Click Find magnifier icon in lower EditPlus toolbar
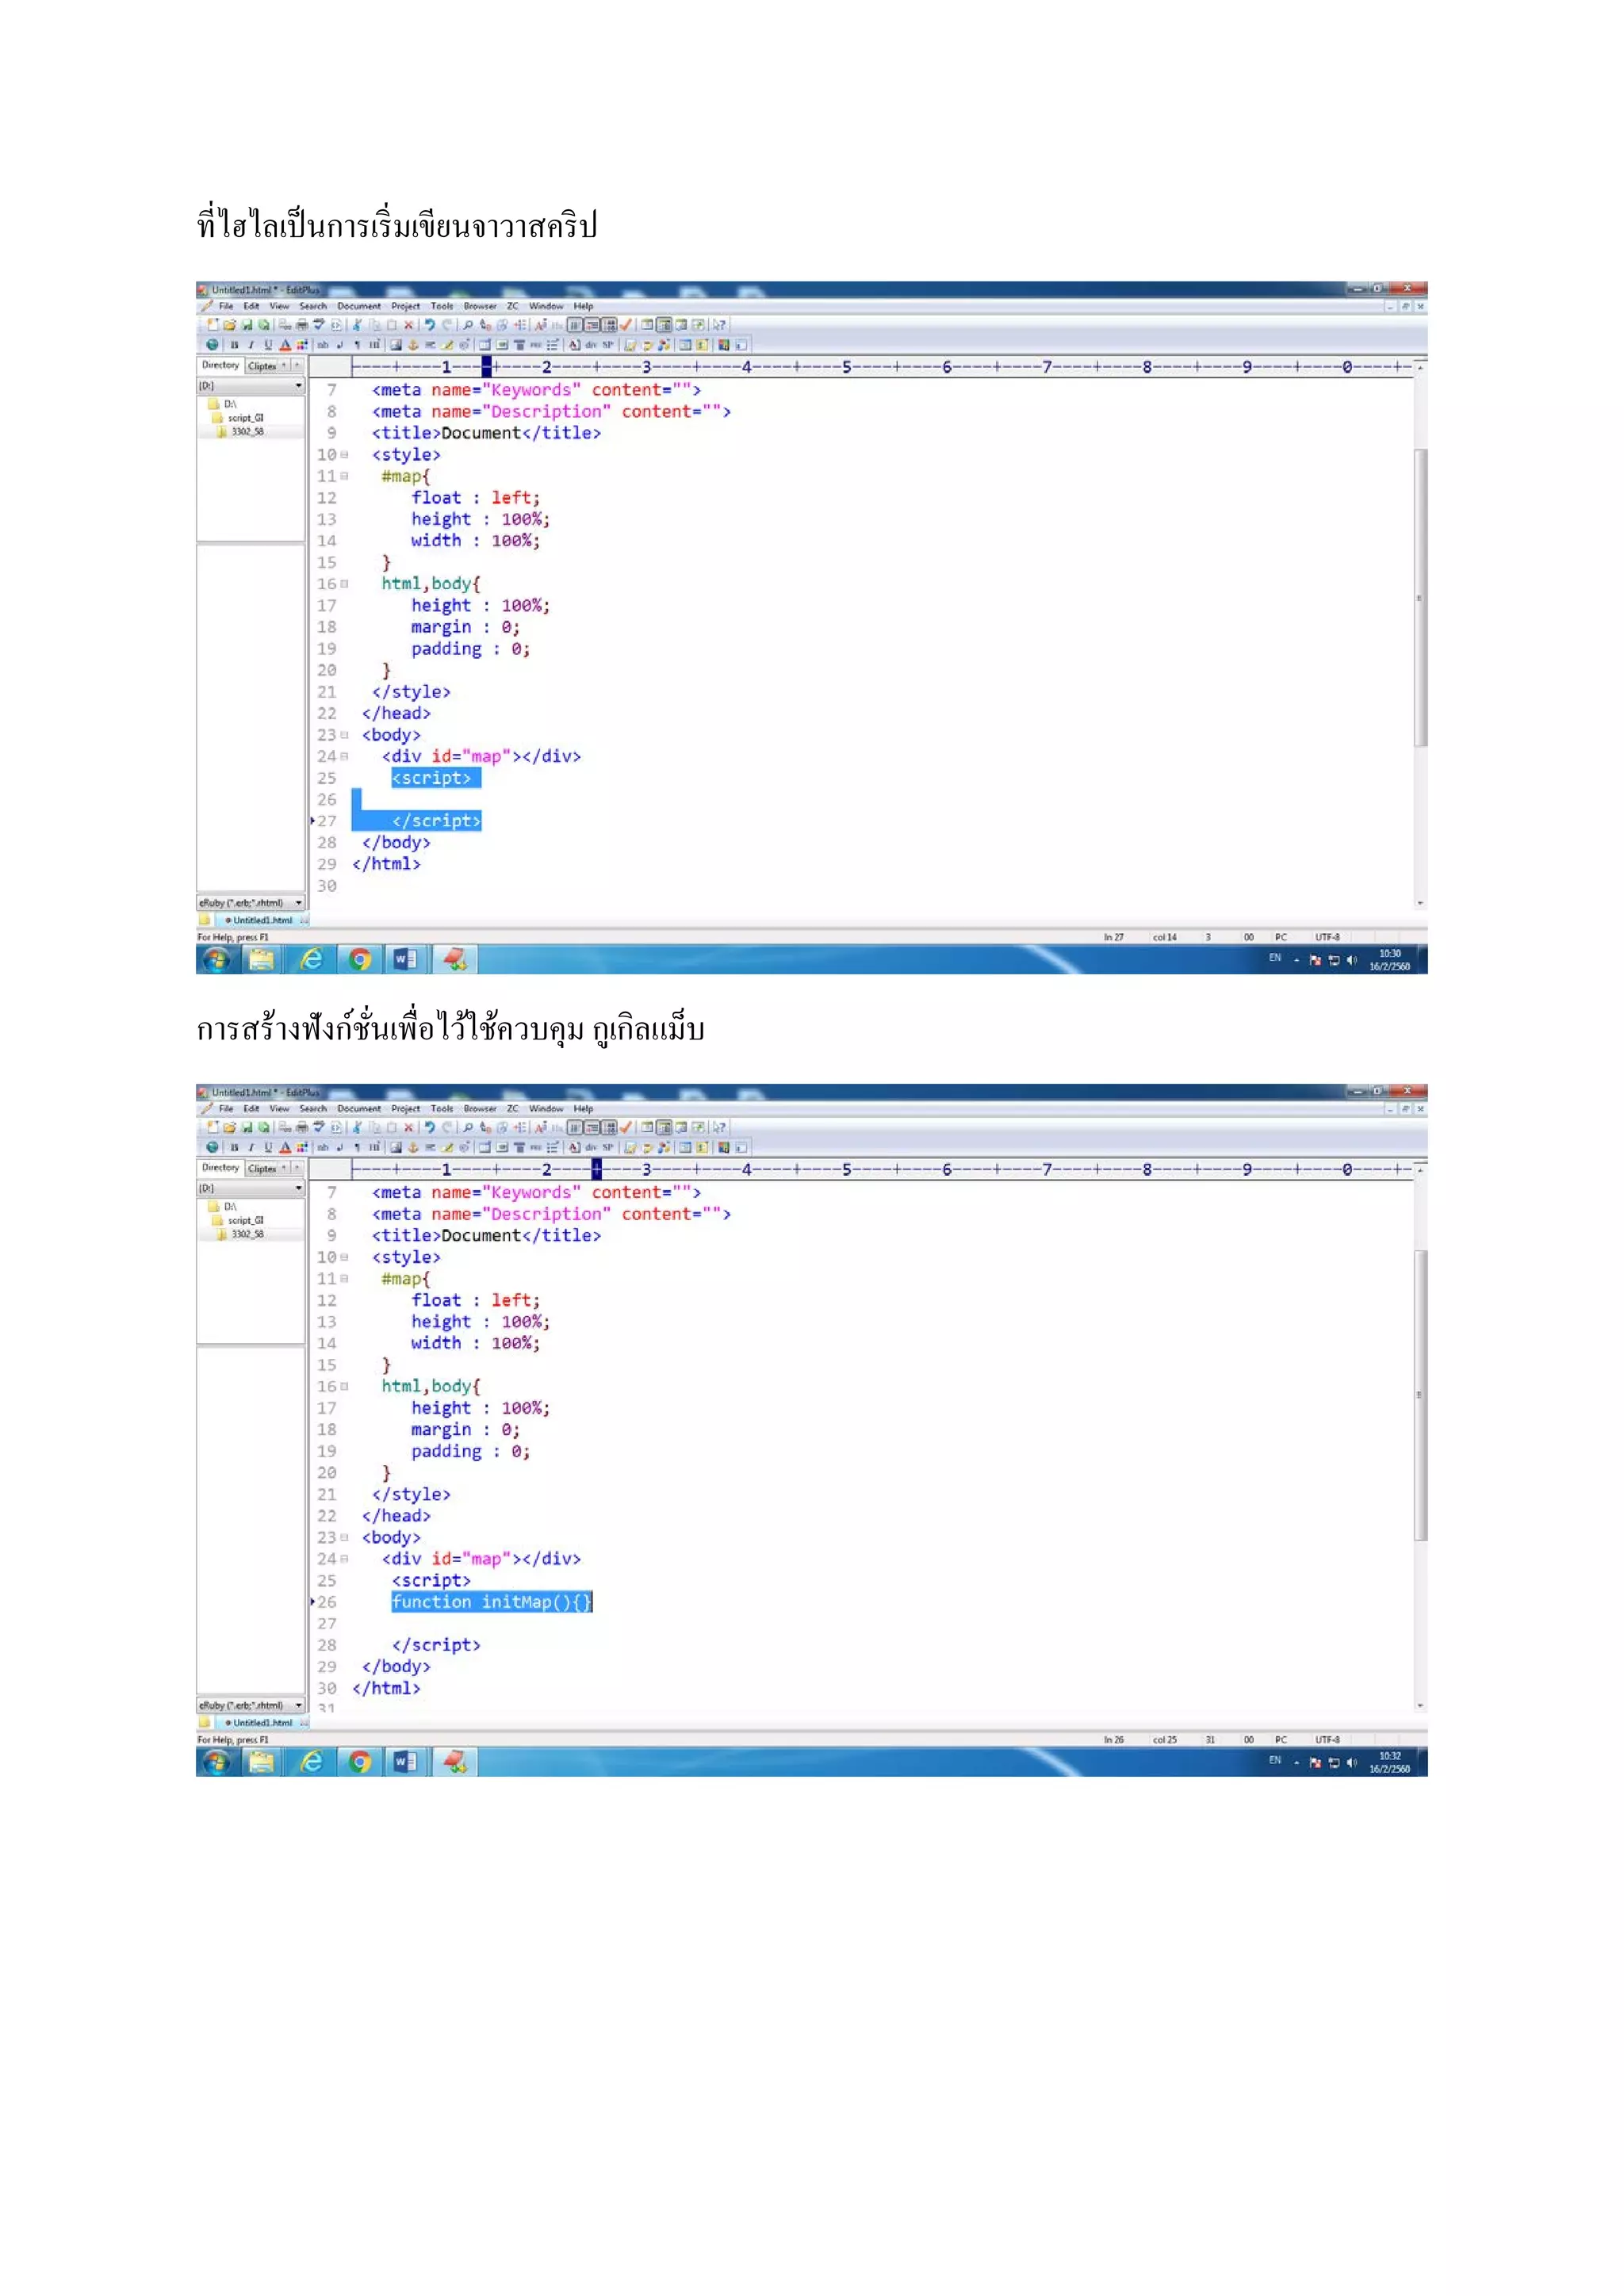 pos(468,1127)
